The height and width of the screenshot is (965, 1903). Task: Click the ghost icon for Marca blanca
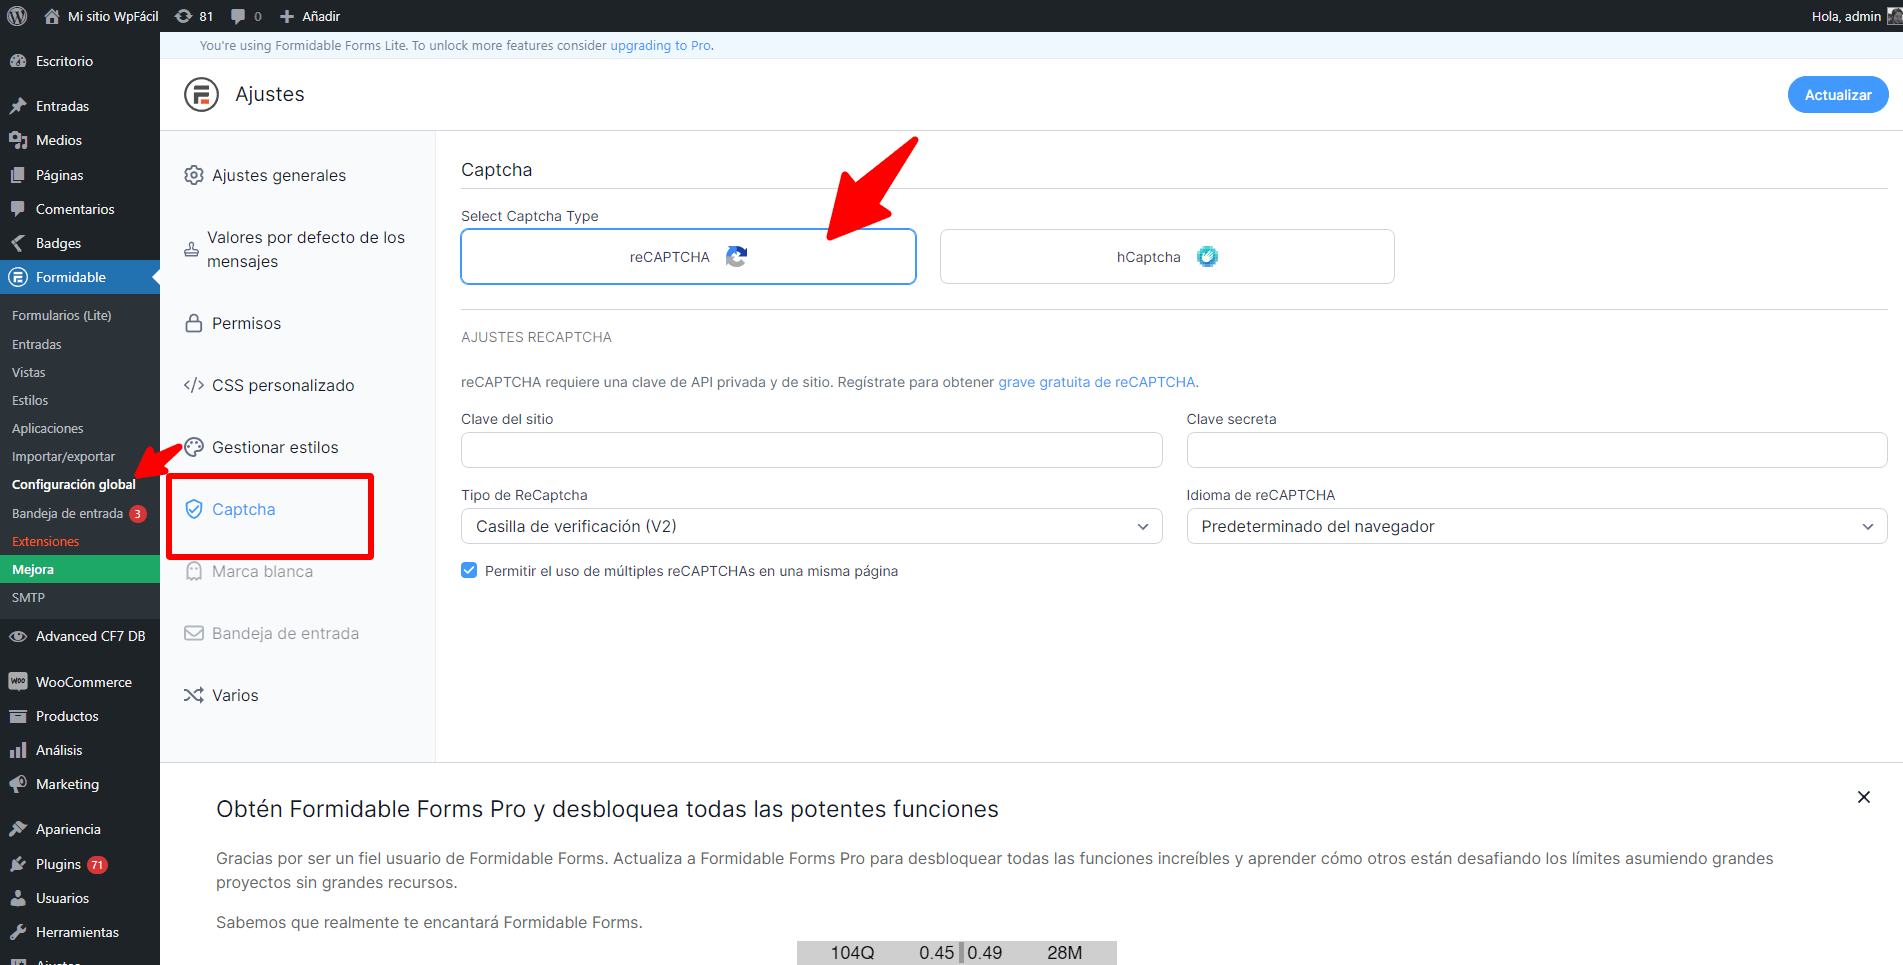194,571
